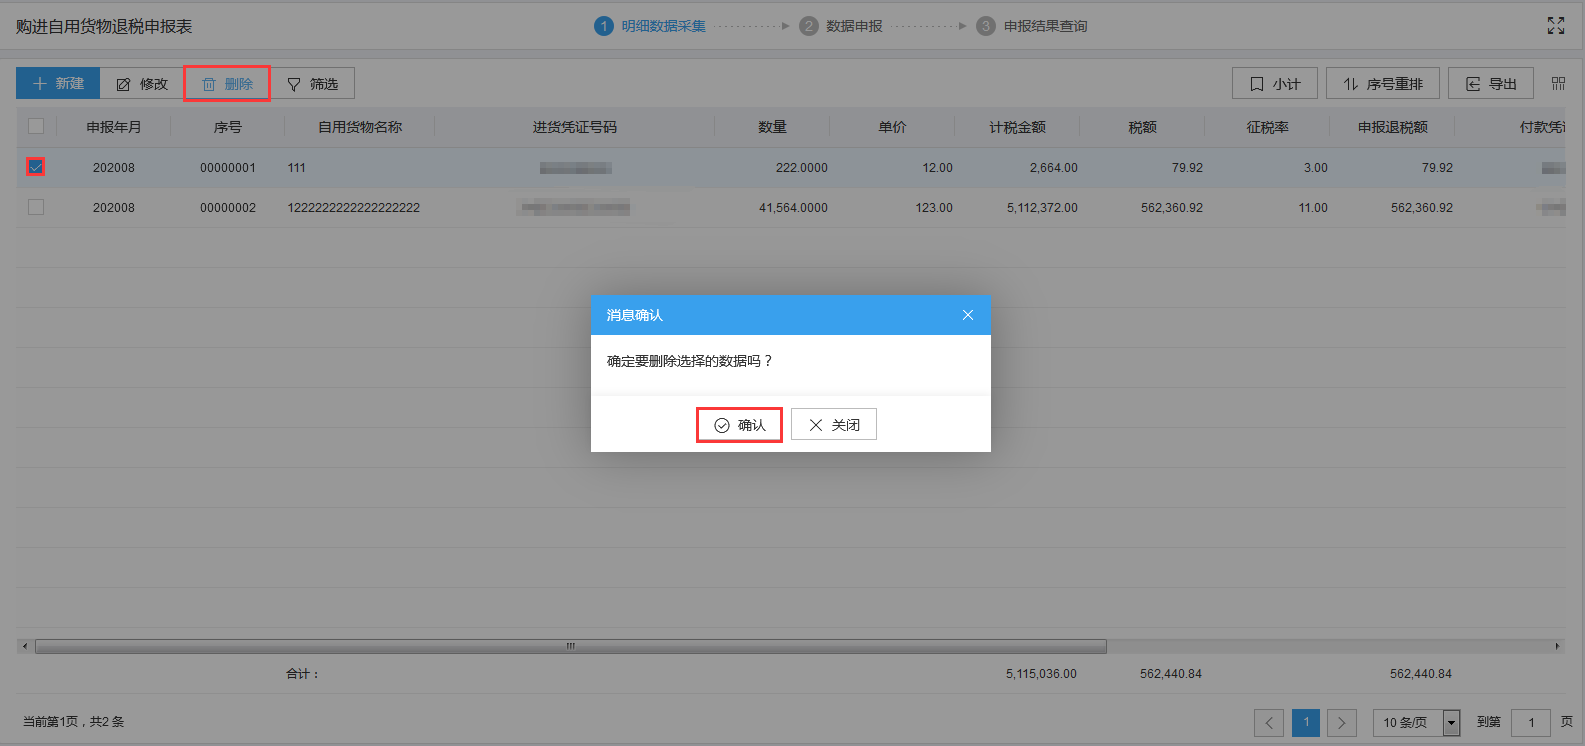Viewport: 1585px width, 746px height.
Task: Click the scrollbar left arrow
Action: (25, 646)
